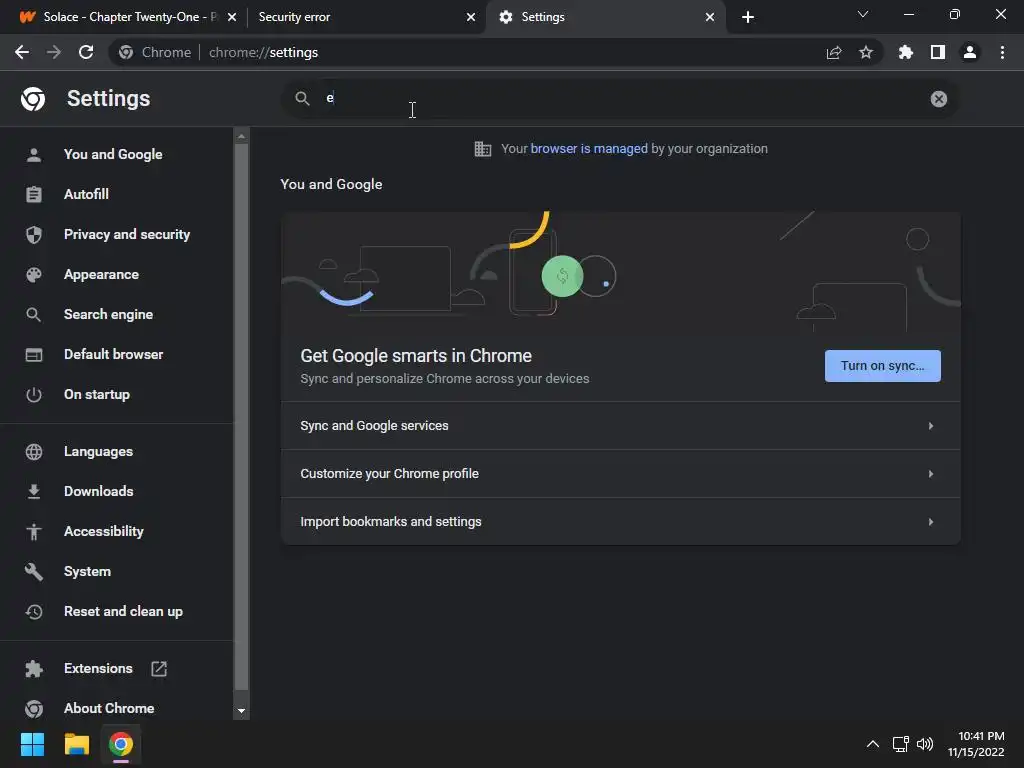
Task: Open a new tab with plus button
Action: [748, 17]
